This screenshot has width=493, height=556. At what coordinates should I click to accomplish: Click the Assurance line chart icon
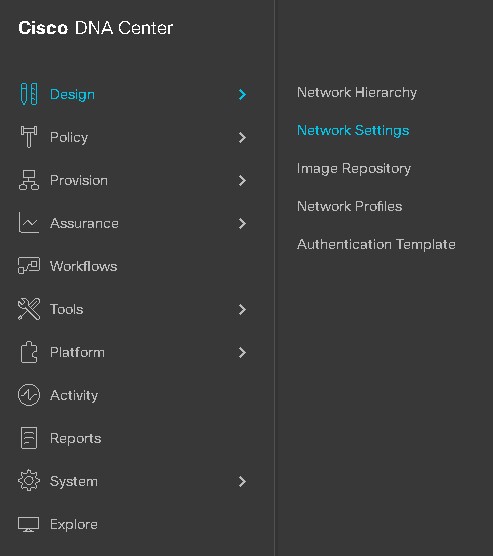[29, 223]
